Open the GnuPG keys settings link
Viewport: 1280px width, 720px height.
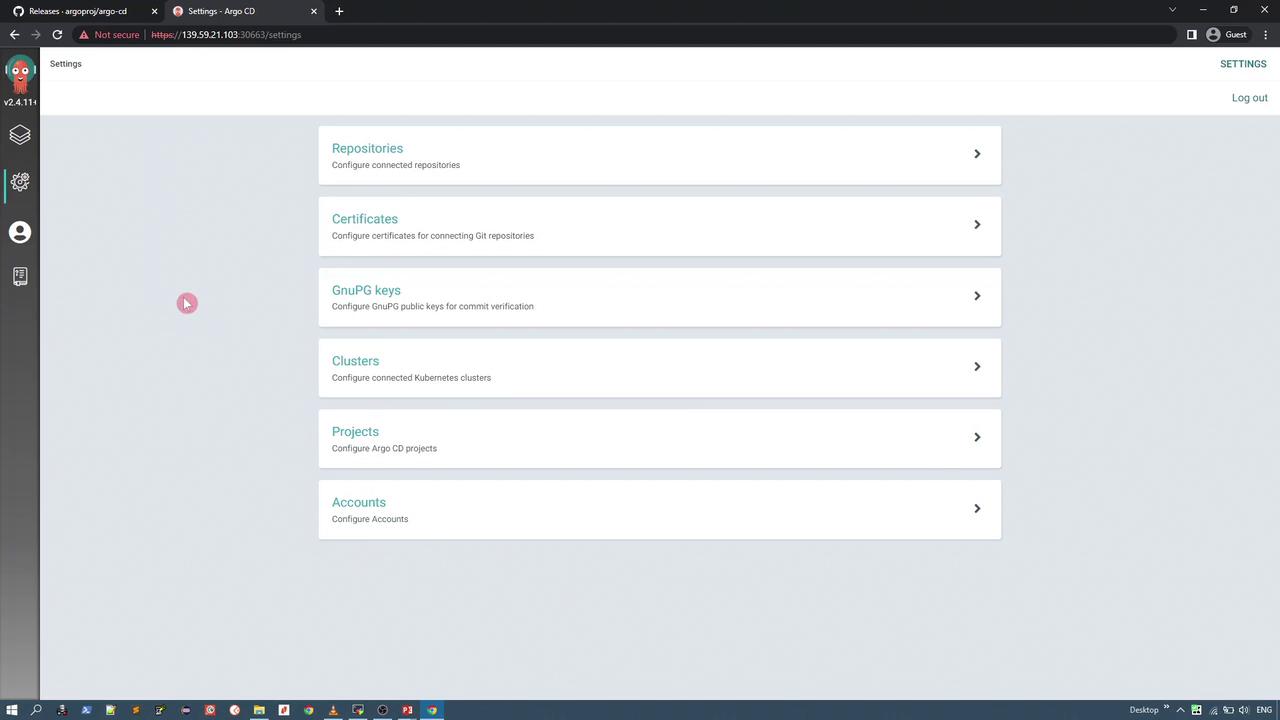coord(366,290)
